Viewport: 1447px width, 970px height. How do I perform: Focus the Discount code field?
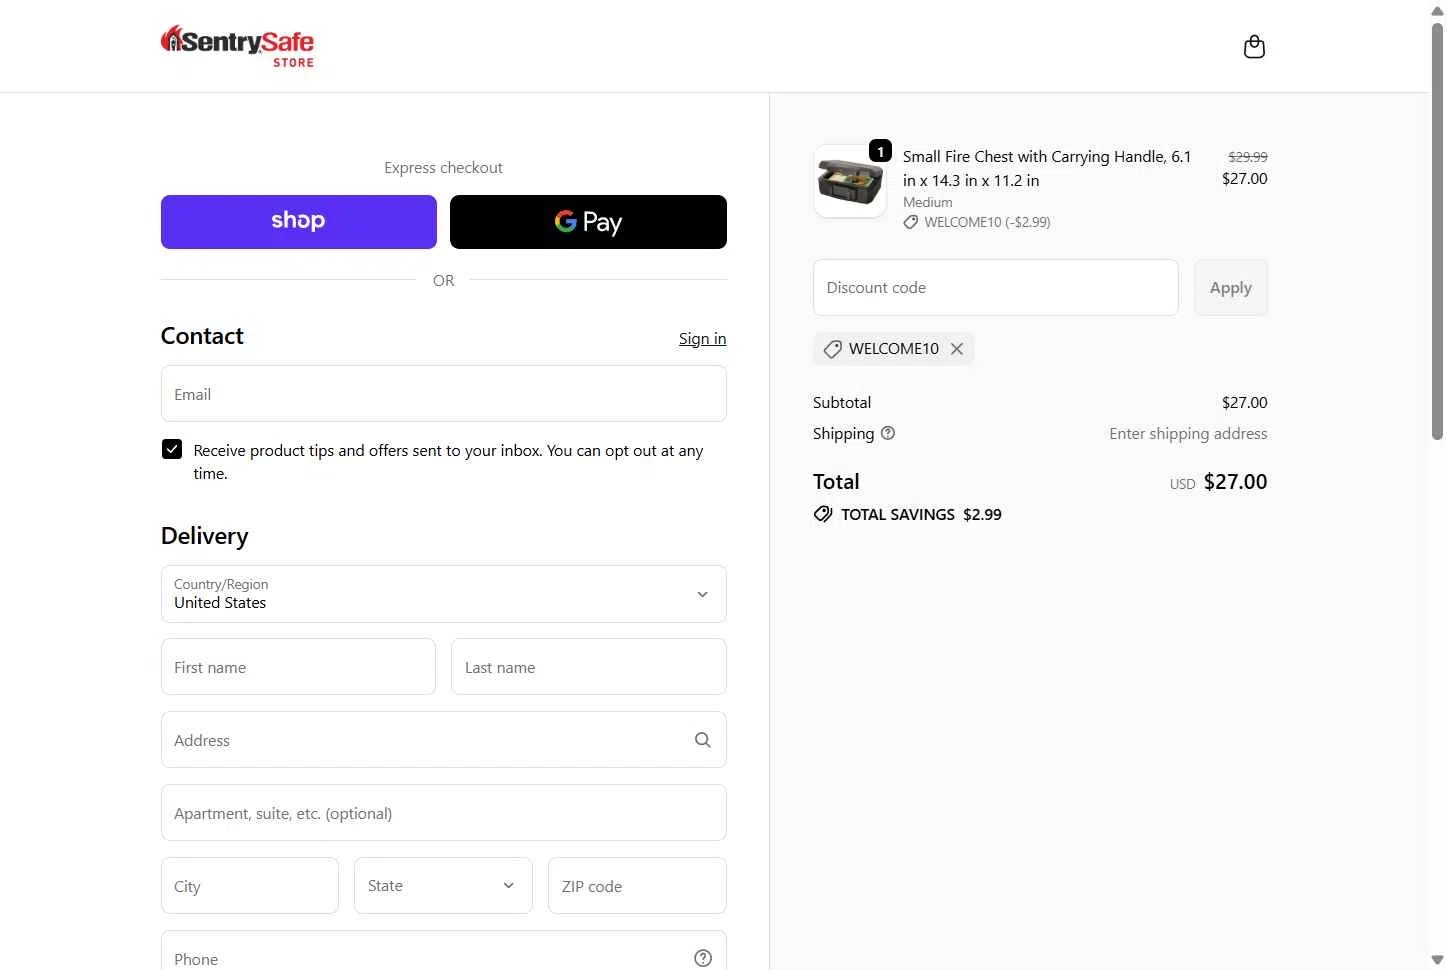point(996,288)
